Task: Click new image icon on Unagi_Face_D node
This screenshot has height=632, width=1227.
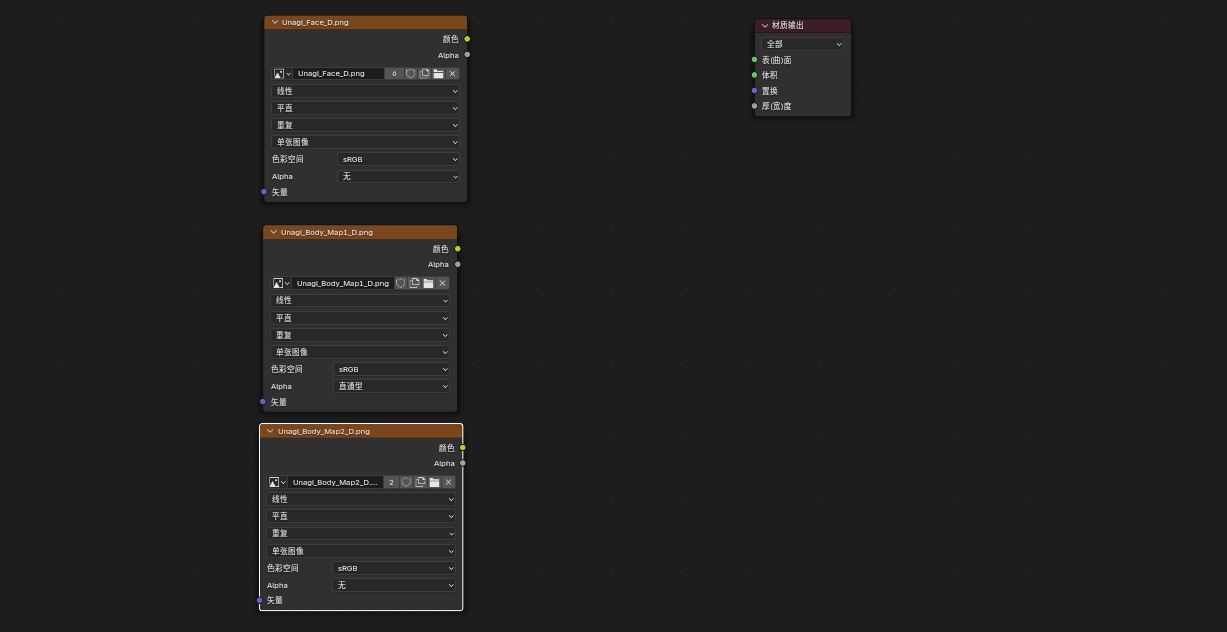Action: [424, 74]
